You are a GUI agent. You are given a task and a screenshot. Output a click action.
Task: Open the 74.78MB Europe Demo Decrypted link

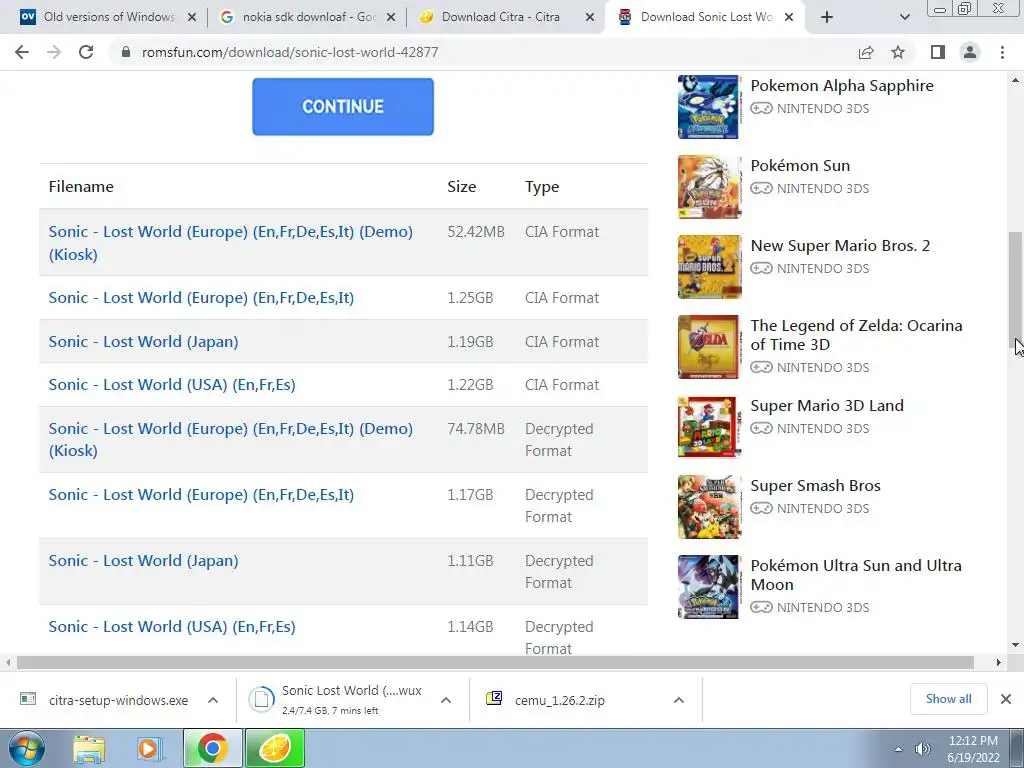tap(231, 440)
